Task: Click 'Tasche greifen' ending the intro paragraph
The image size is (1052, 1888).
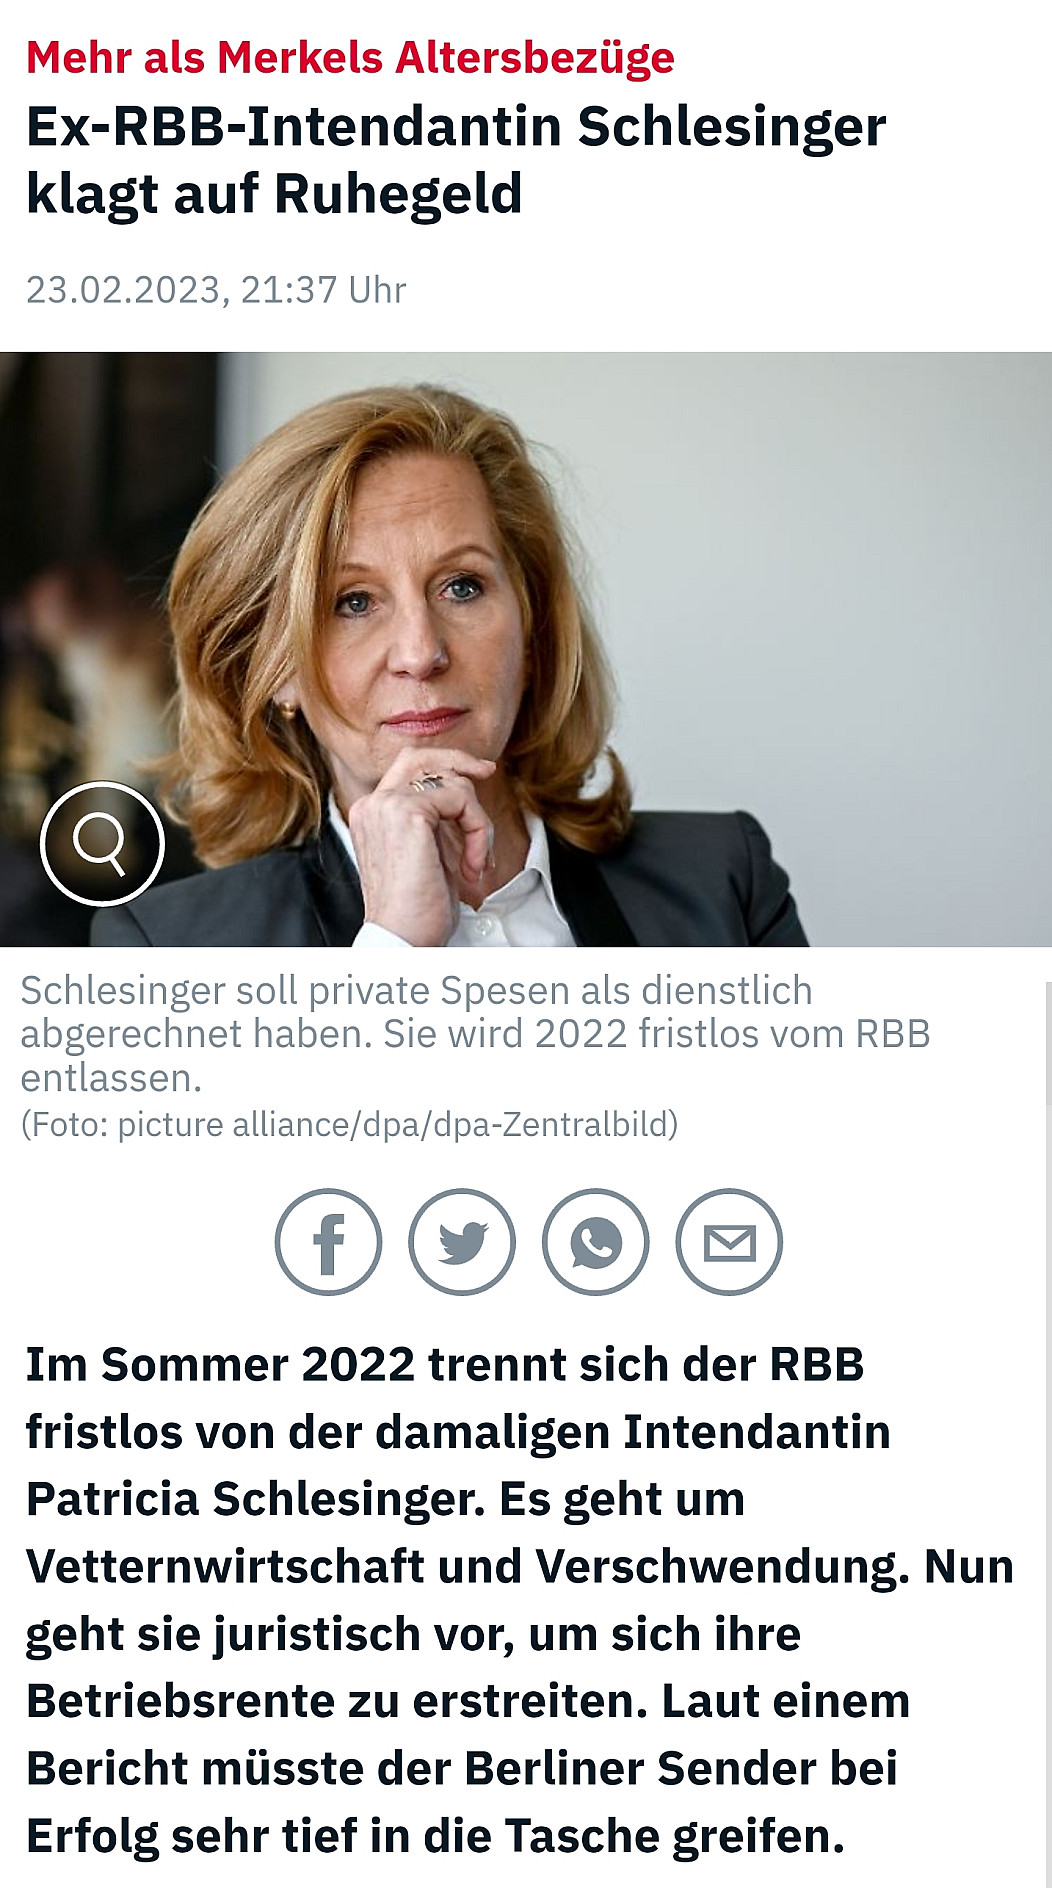Action: coord(675,1836)
